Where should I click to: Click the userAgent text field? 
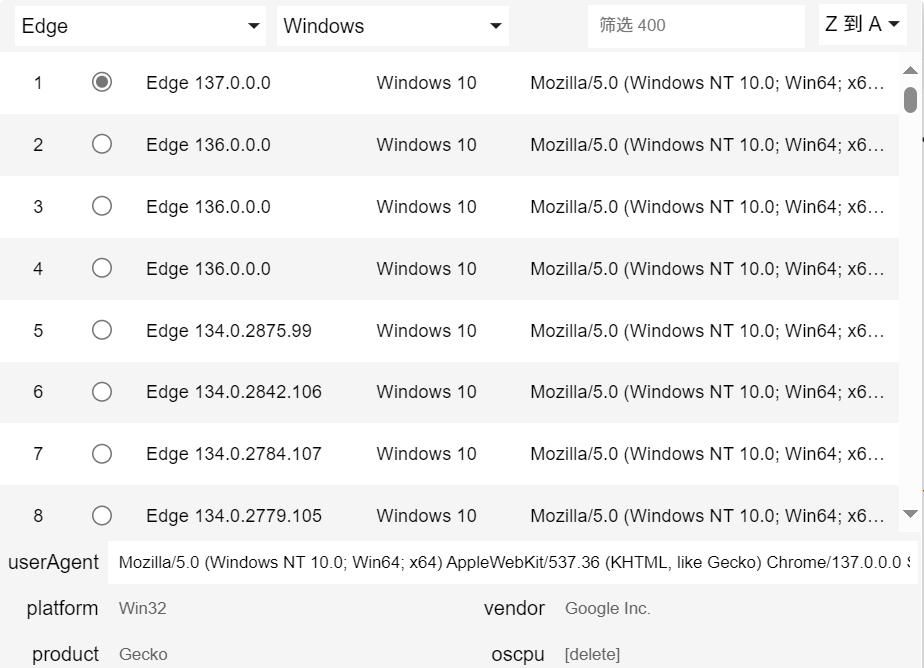click(x=512, y=562)
